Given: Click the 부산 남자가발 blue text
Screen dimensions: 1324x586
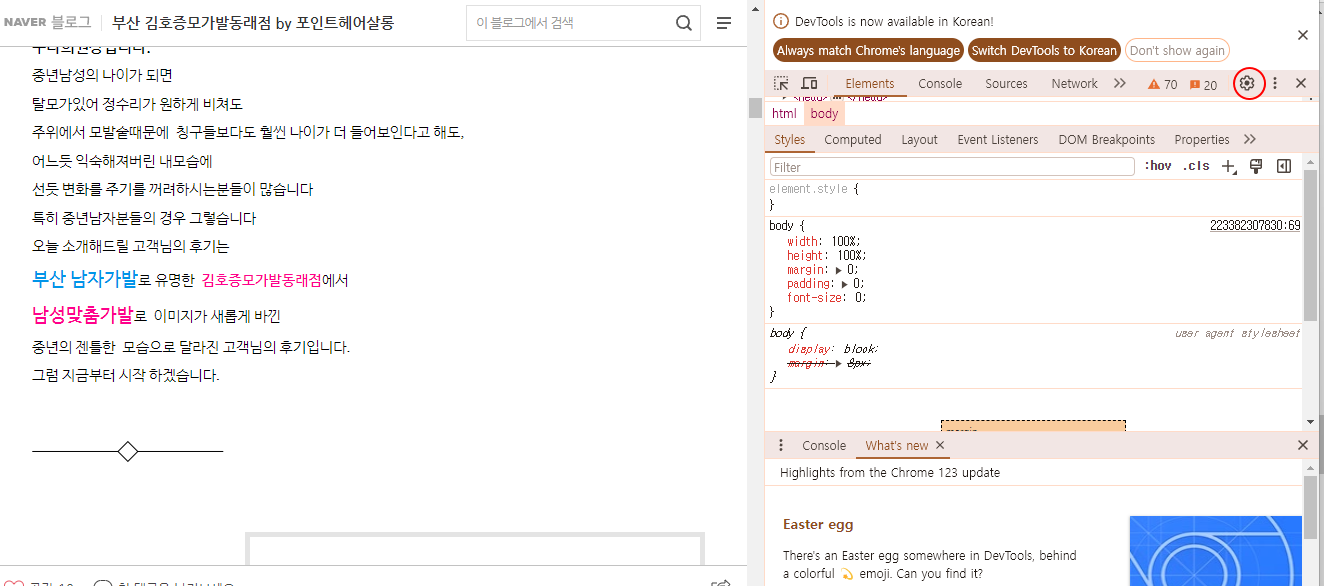Looking at the screenshot, I should pyautogui.click(x=84, y=279).
